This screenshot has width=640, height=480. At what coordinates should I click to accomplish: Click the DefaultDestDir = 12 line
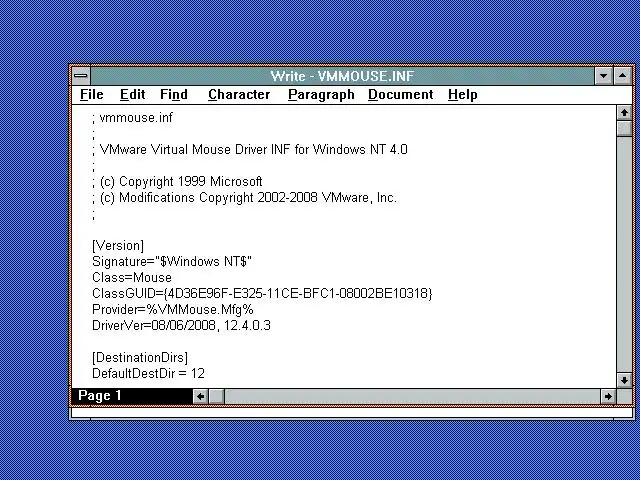[148, 373]
